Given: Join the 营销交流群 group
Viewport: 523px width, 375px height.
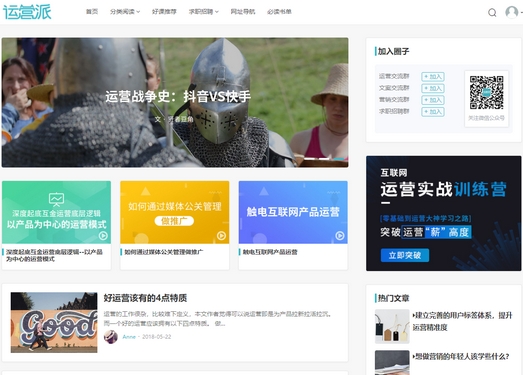Looking at the screenshot, I should tap(433, 100).
